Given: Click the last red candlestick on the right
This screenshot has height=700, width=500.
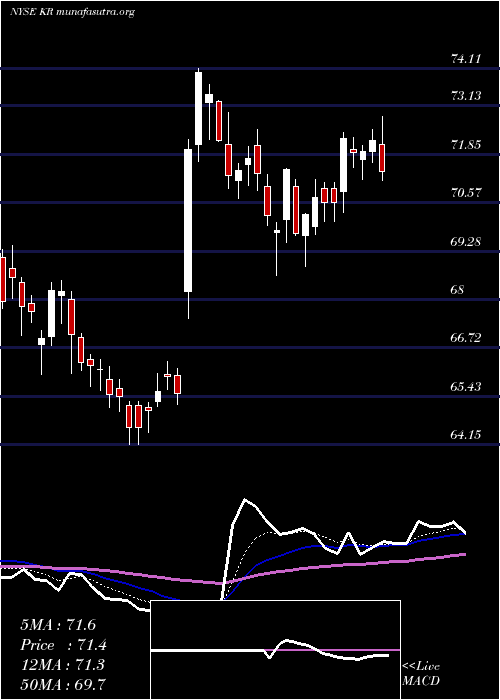Looking at the screenshot, I should click(x=382, y=158).
